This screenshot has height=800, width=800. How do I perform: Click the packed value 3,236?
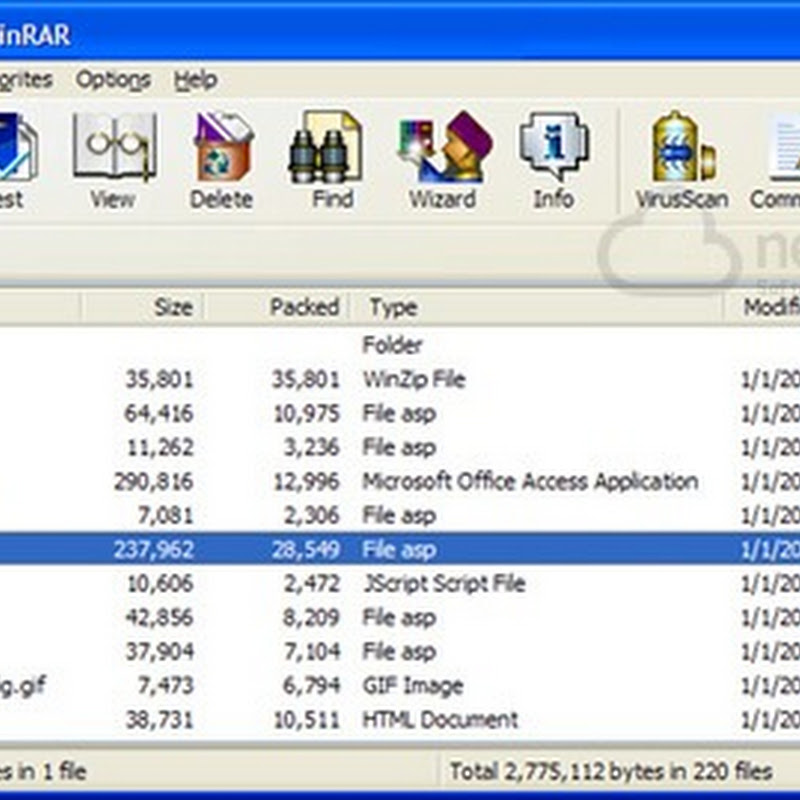click(x=311, y=447)
